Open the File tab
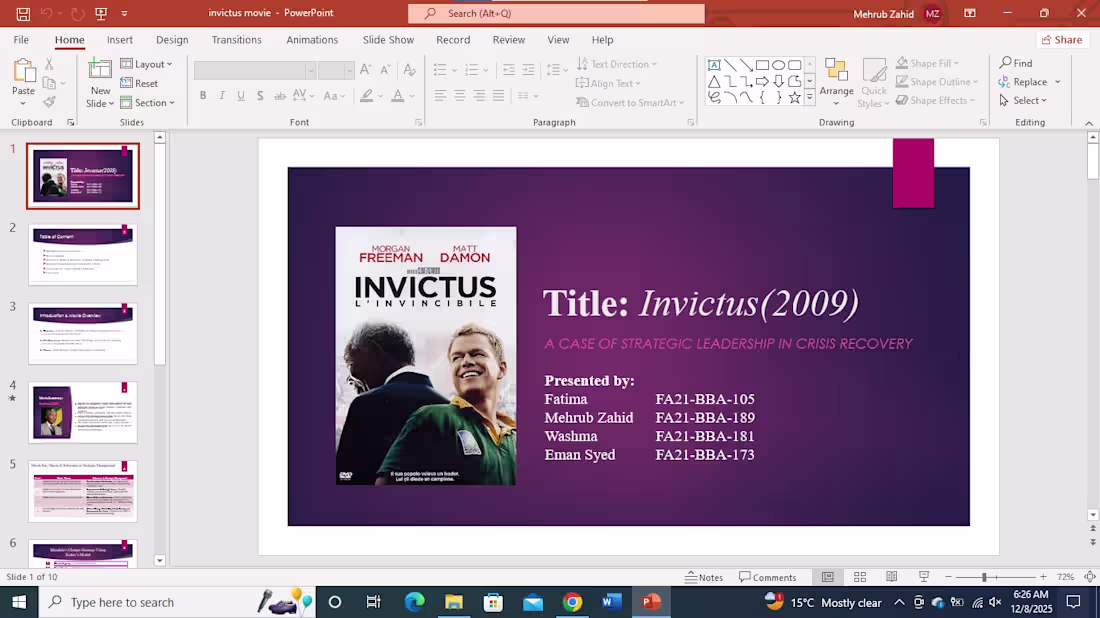1100x618 pixels. (21, 40)
